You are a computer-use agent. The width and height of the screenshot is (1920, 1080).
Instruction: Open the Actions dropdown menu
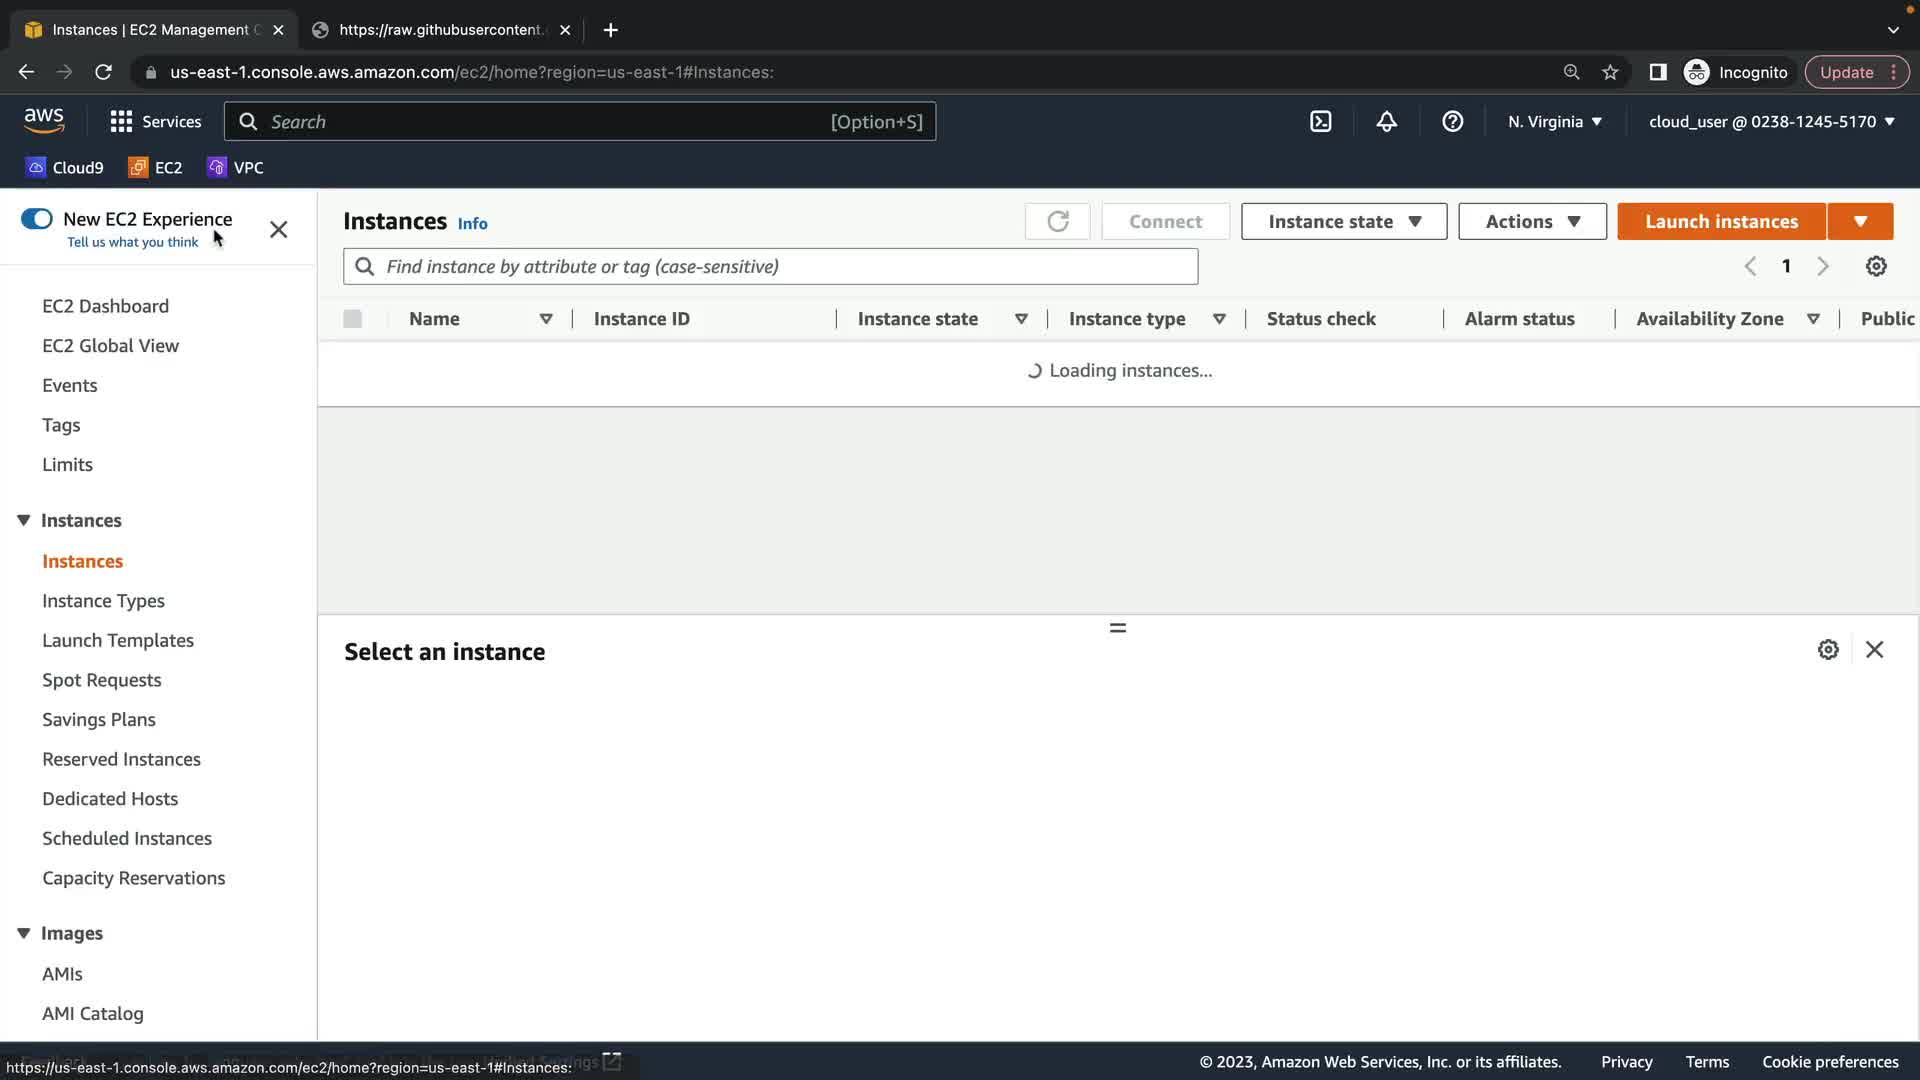[1531, 221]
